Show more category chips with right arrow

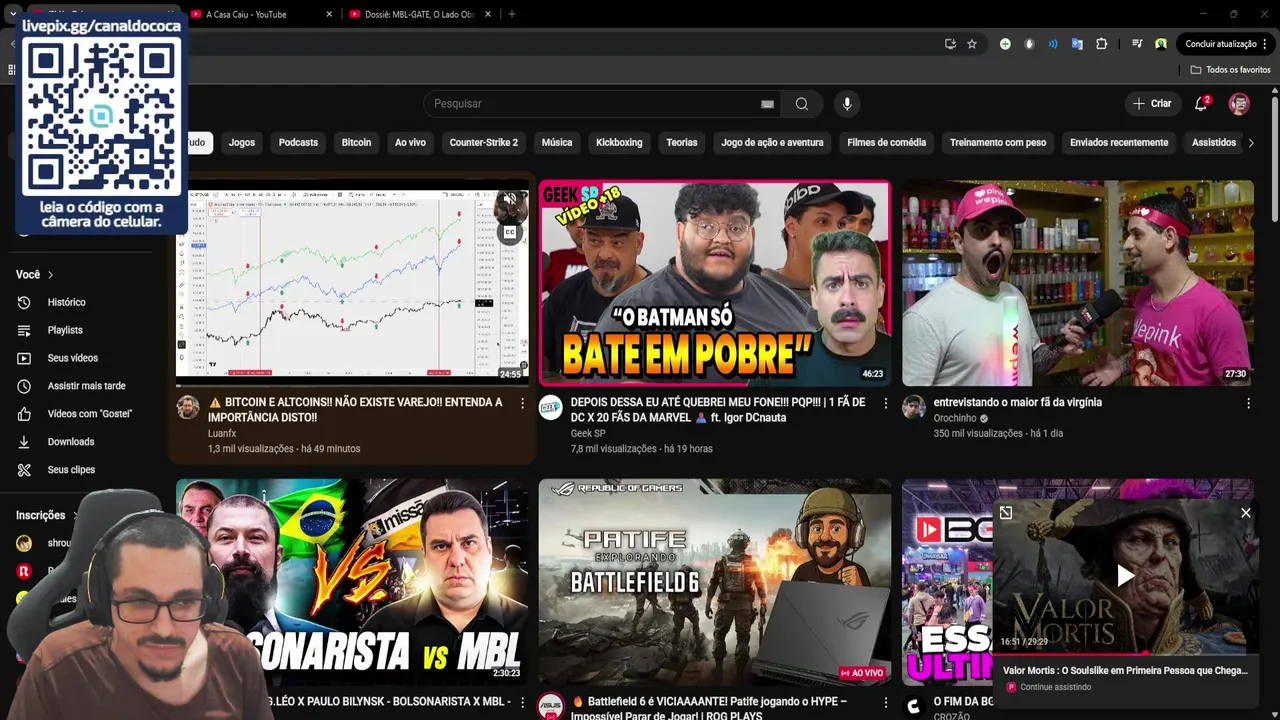1250,143
